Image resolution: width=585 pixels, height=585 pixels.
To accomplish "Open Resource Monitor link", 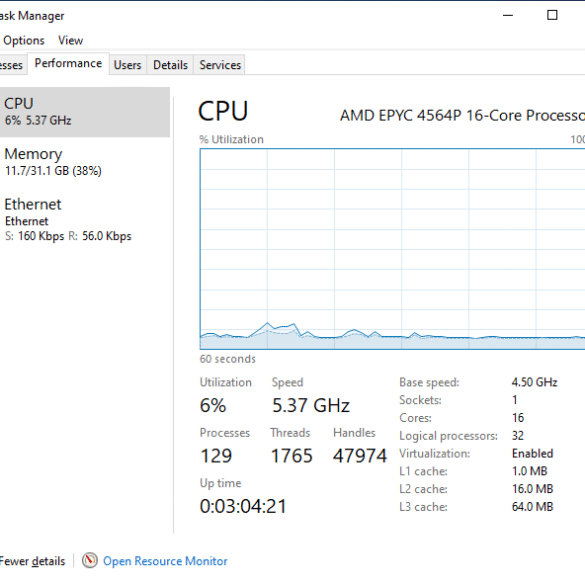I will (x=165, y=561).
